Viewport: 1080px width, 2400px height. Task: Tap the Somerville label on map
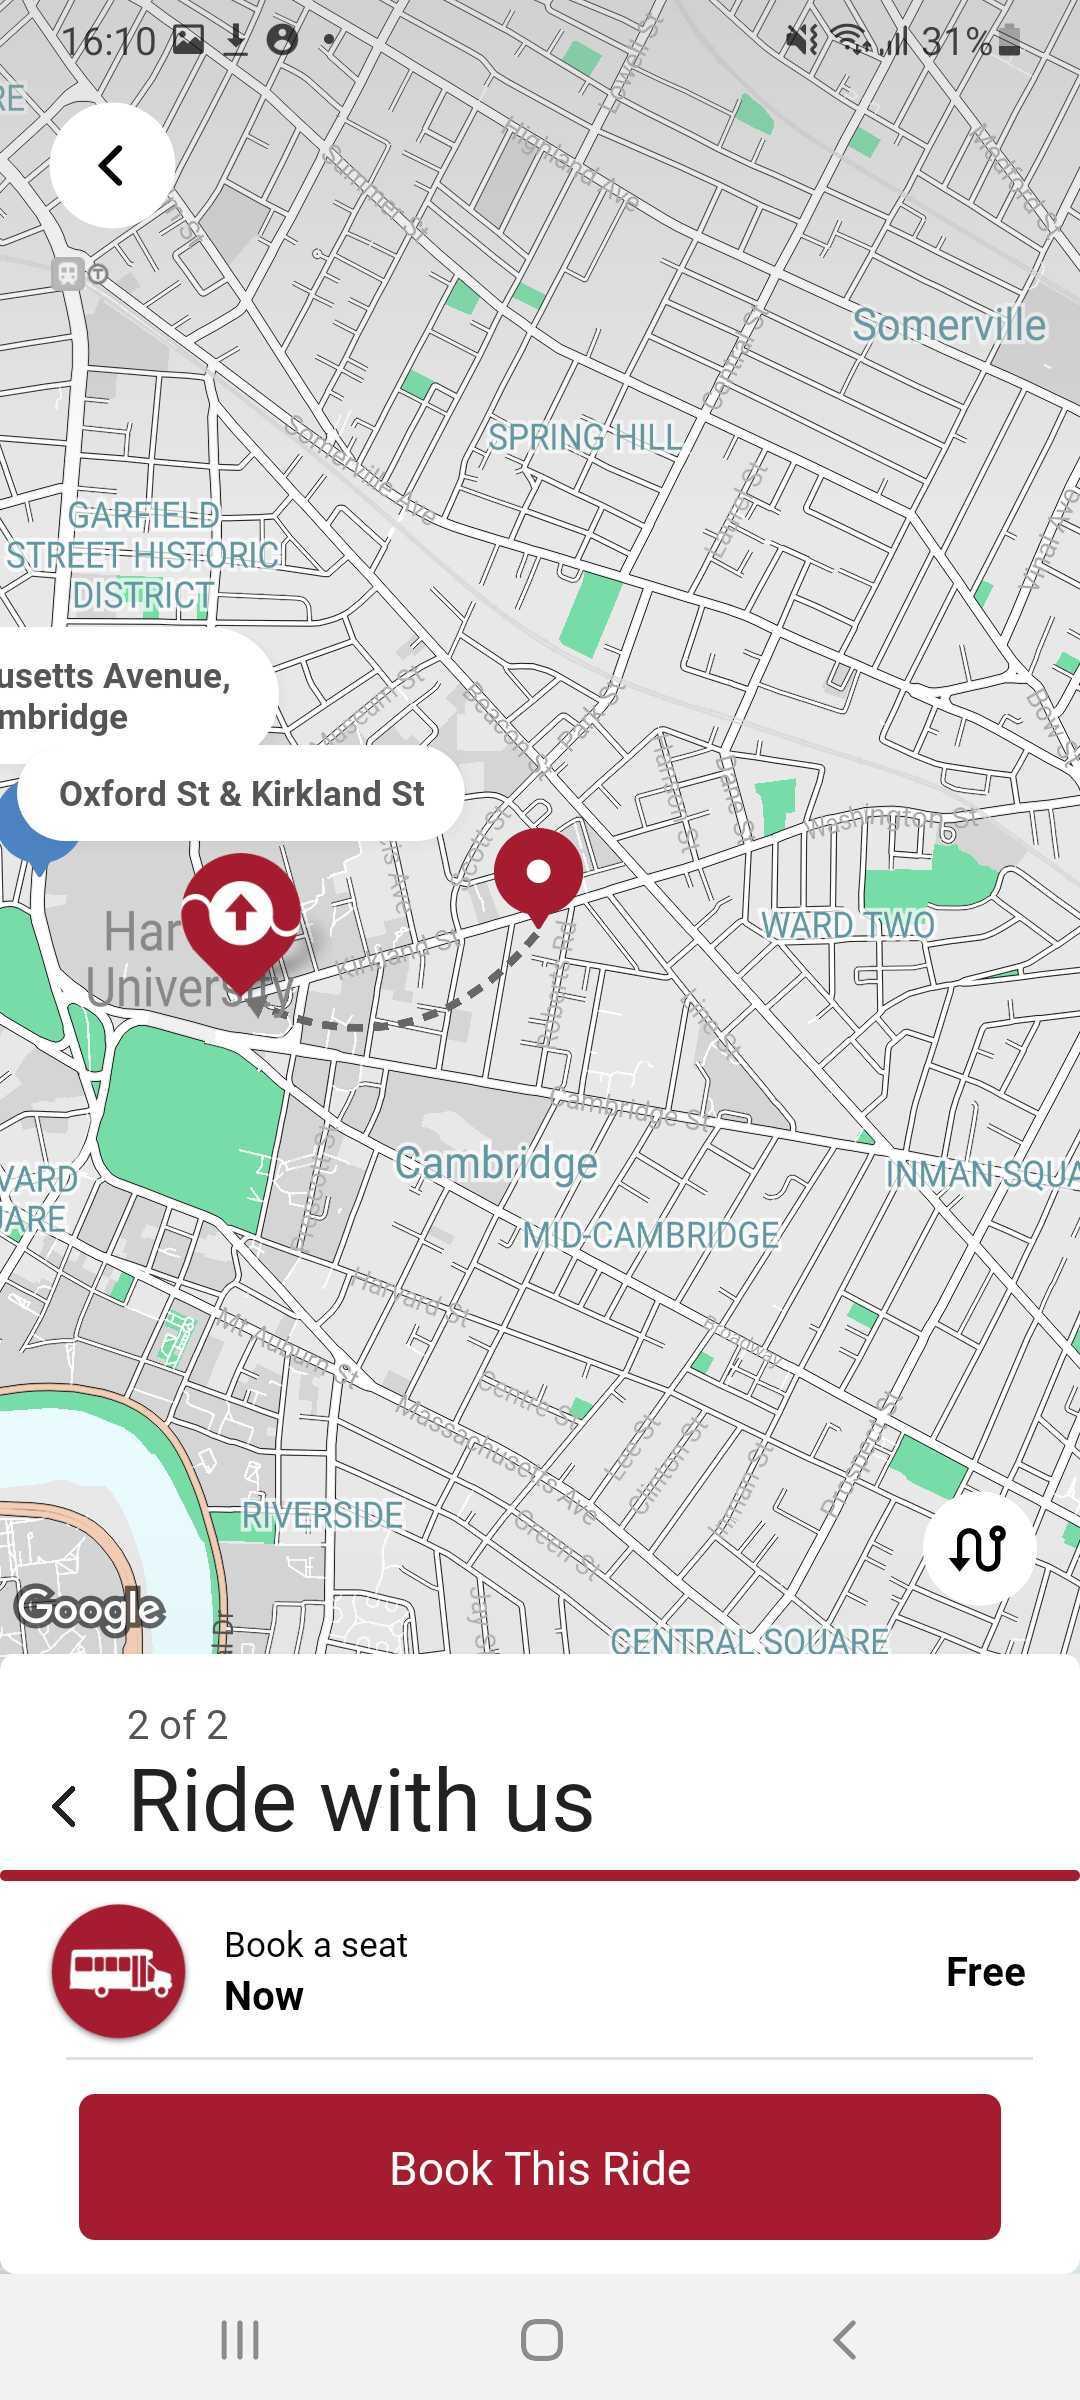pos(949,325)
